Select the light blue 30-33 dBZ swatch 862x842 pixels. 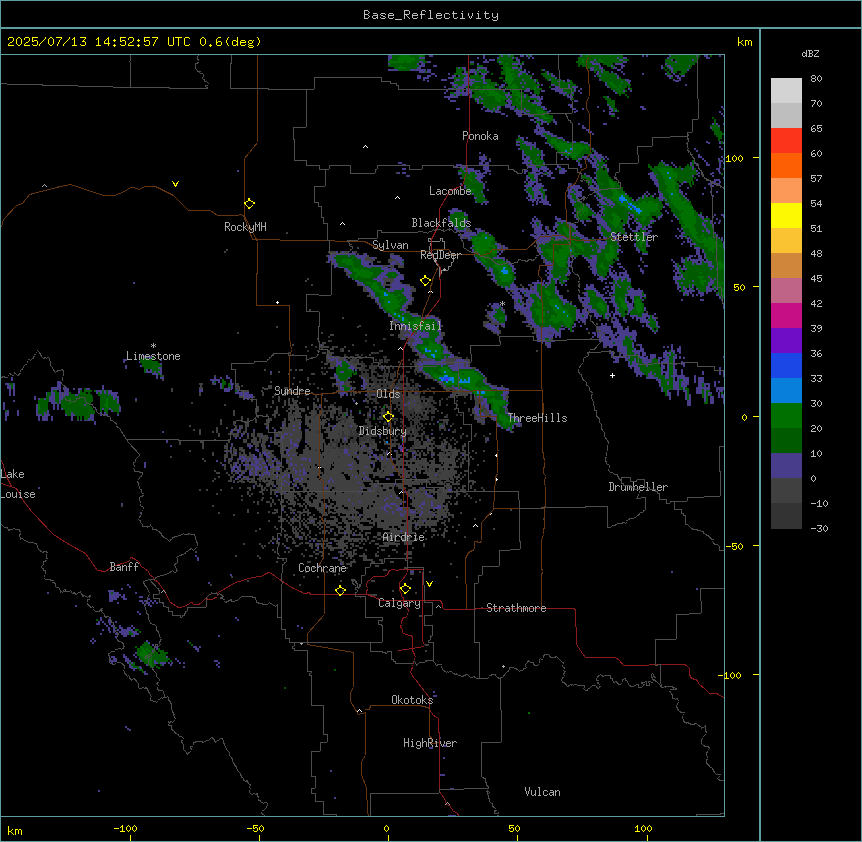(x=786, y=391)
